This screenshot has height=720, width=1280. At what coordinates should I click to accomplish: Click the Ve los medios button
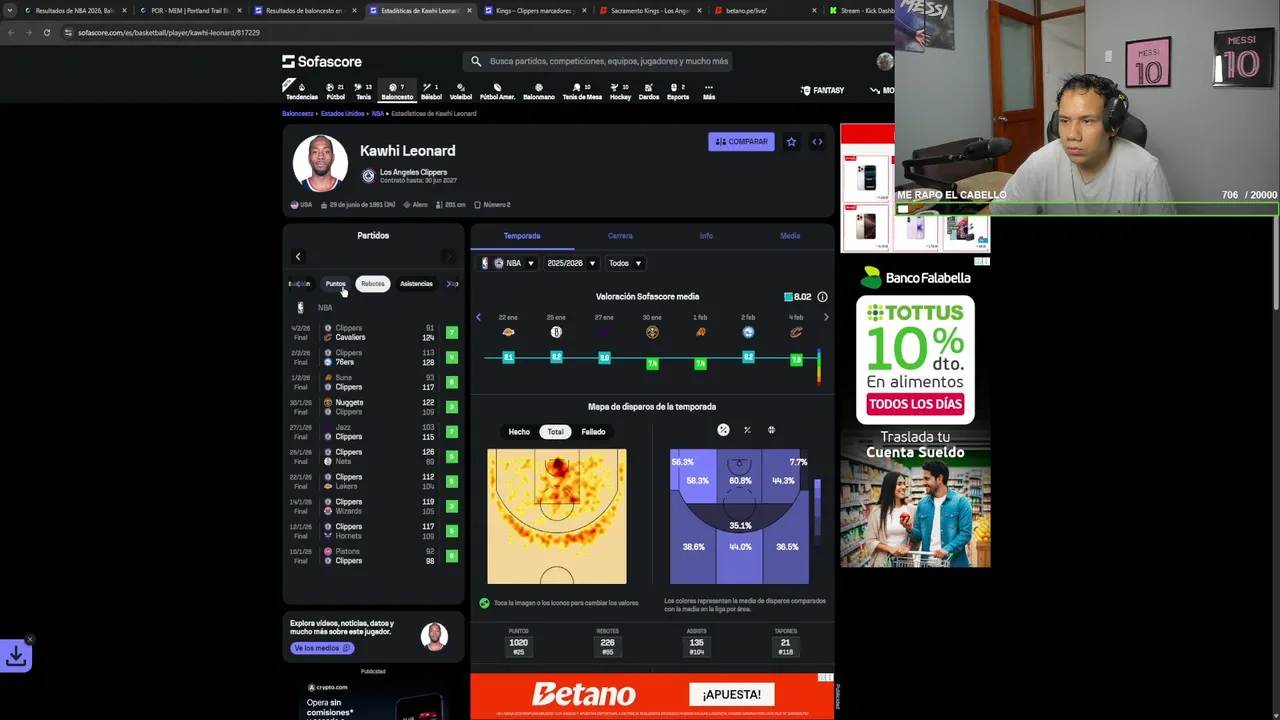click(321, 648)
